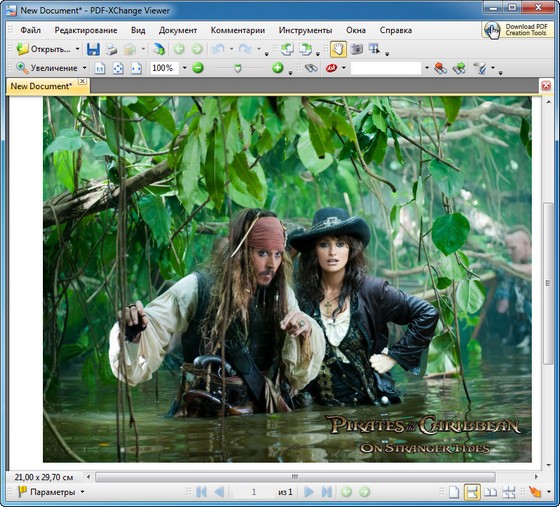The image size is (560, 507).
Task: Click the zoom slider handle
Action: click(238, 68)
